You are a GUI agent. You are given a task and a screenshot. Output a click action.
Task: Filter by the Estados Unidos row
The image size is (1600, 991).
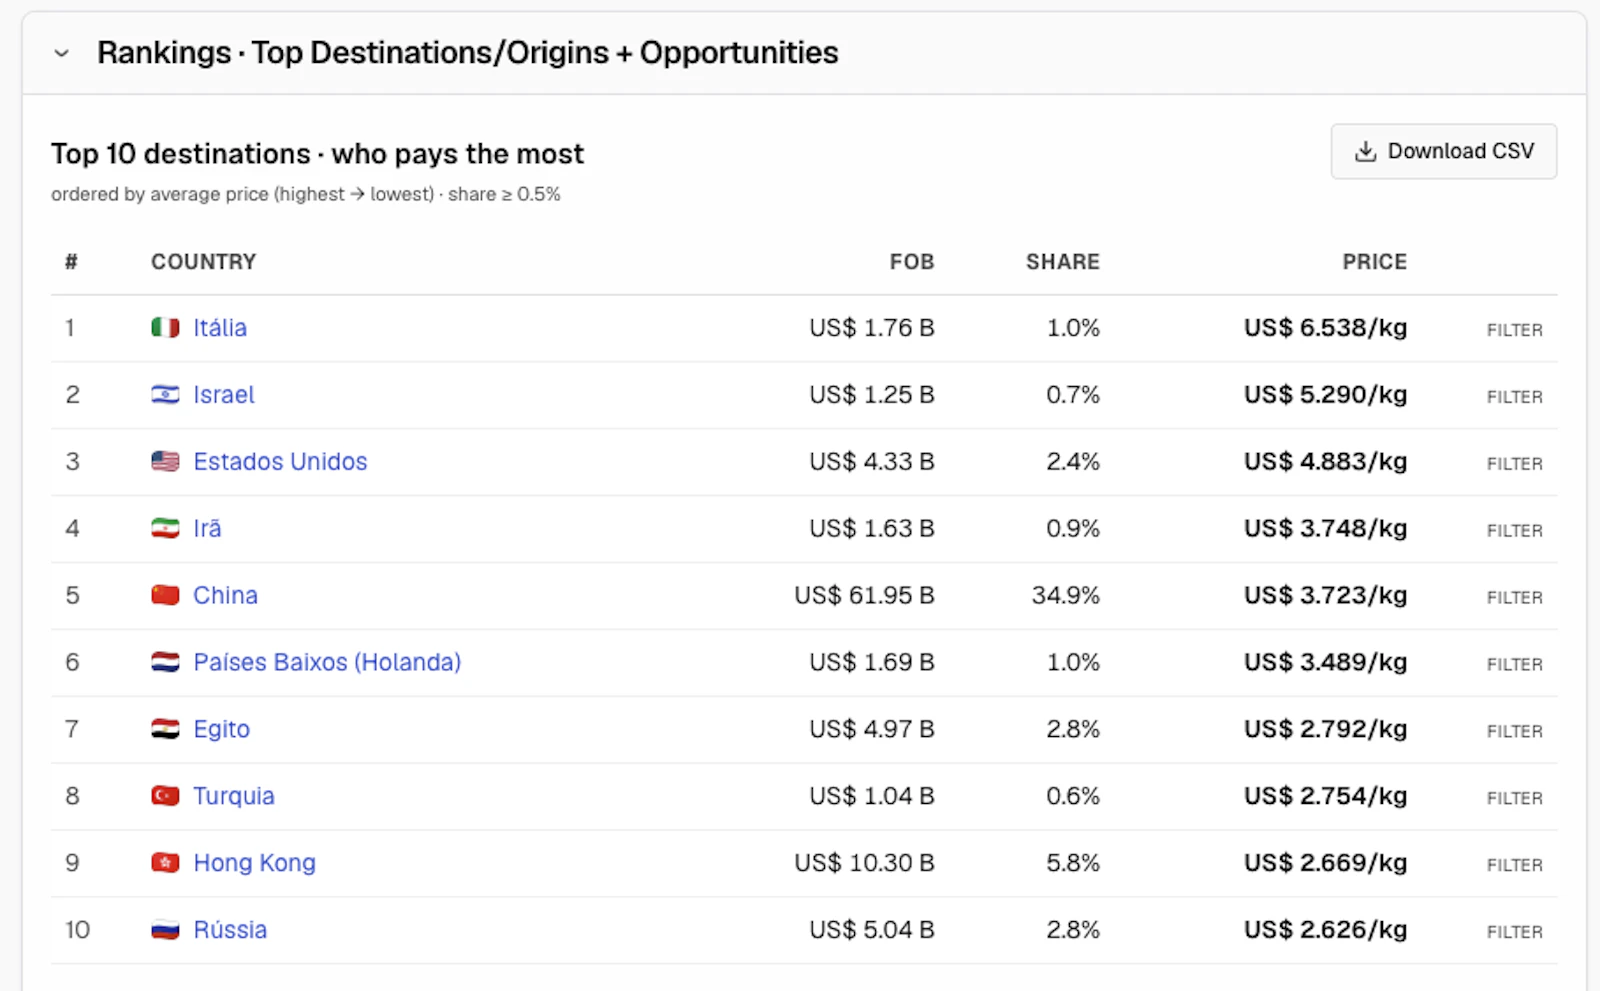click(1514, 464)
